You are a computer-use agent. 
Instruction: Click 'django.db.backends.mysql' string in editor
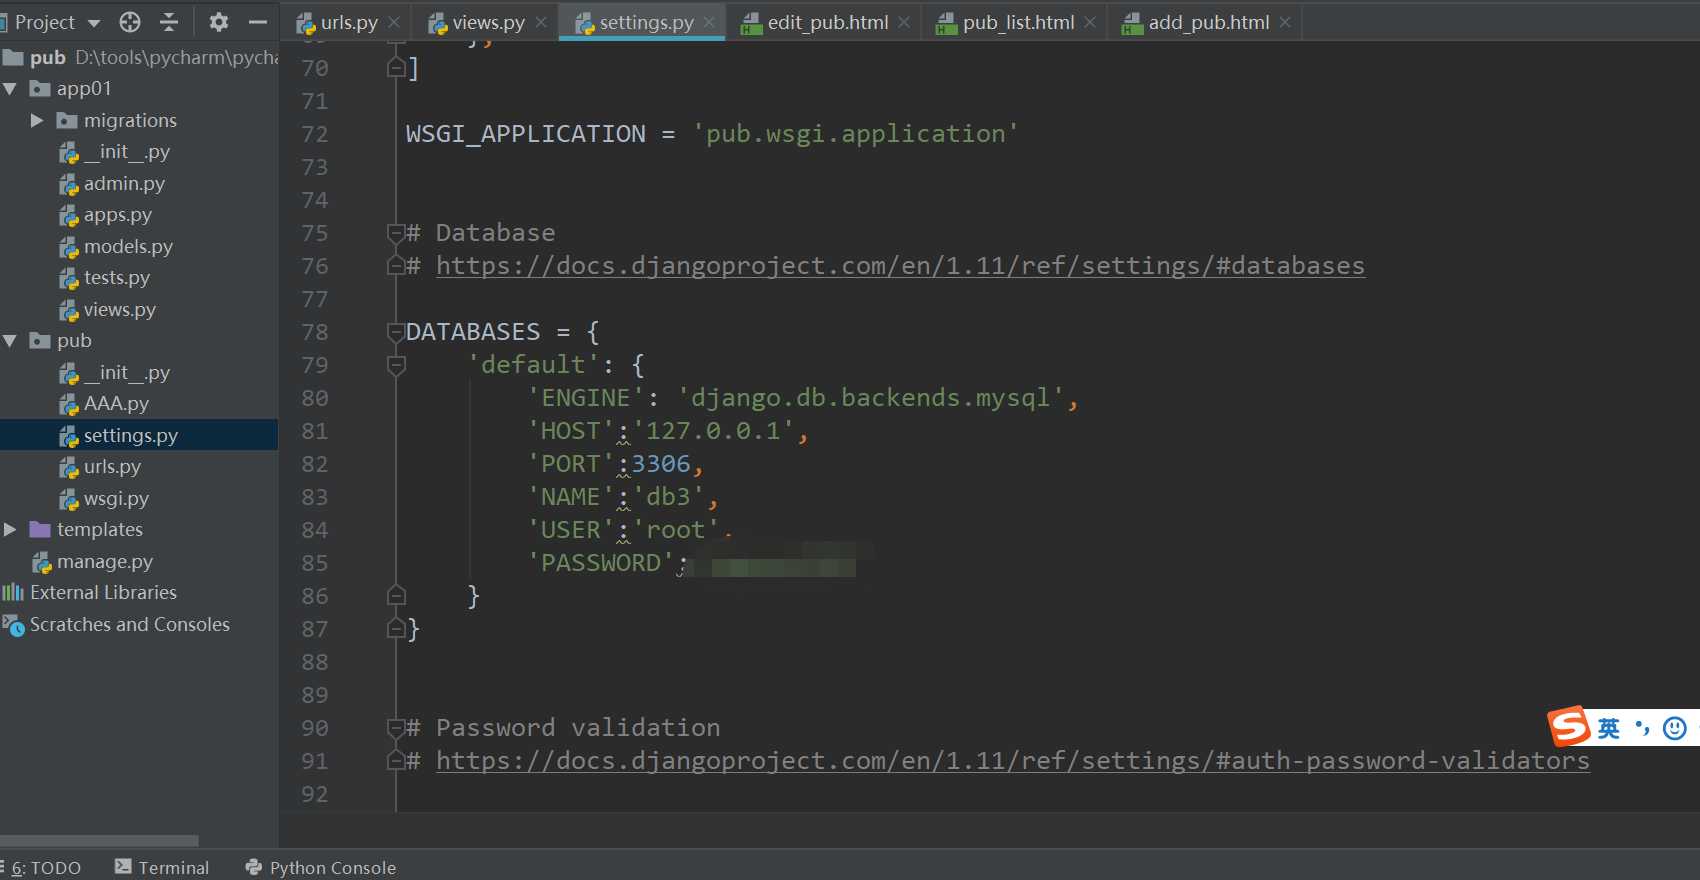871,398
